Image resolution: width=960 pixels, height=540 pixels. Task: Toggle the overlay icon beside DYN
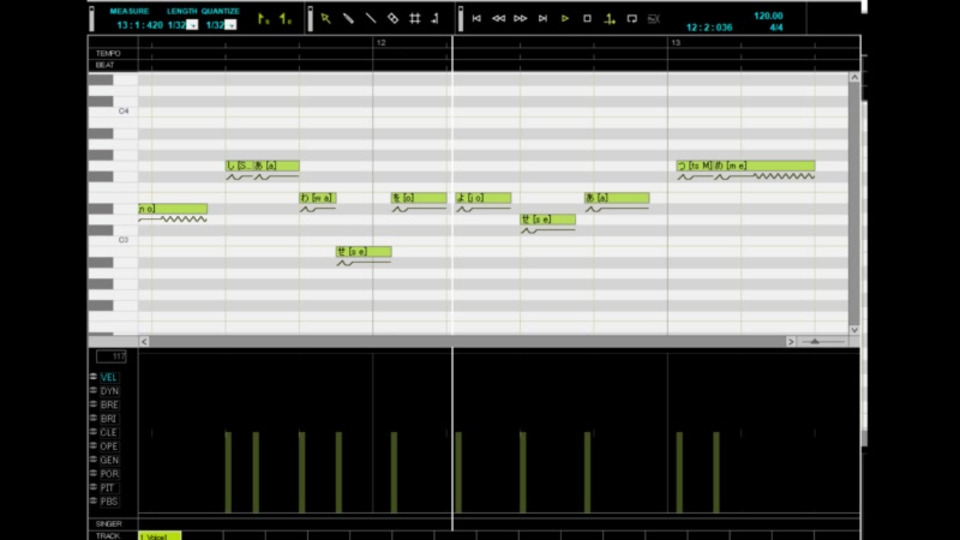pyautogui.click(x=94, y=390)
